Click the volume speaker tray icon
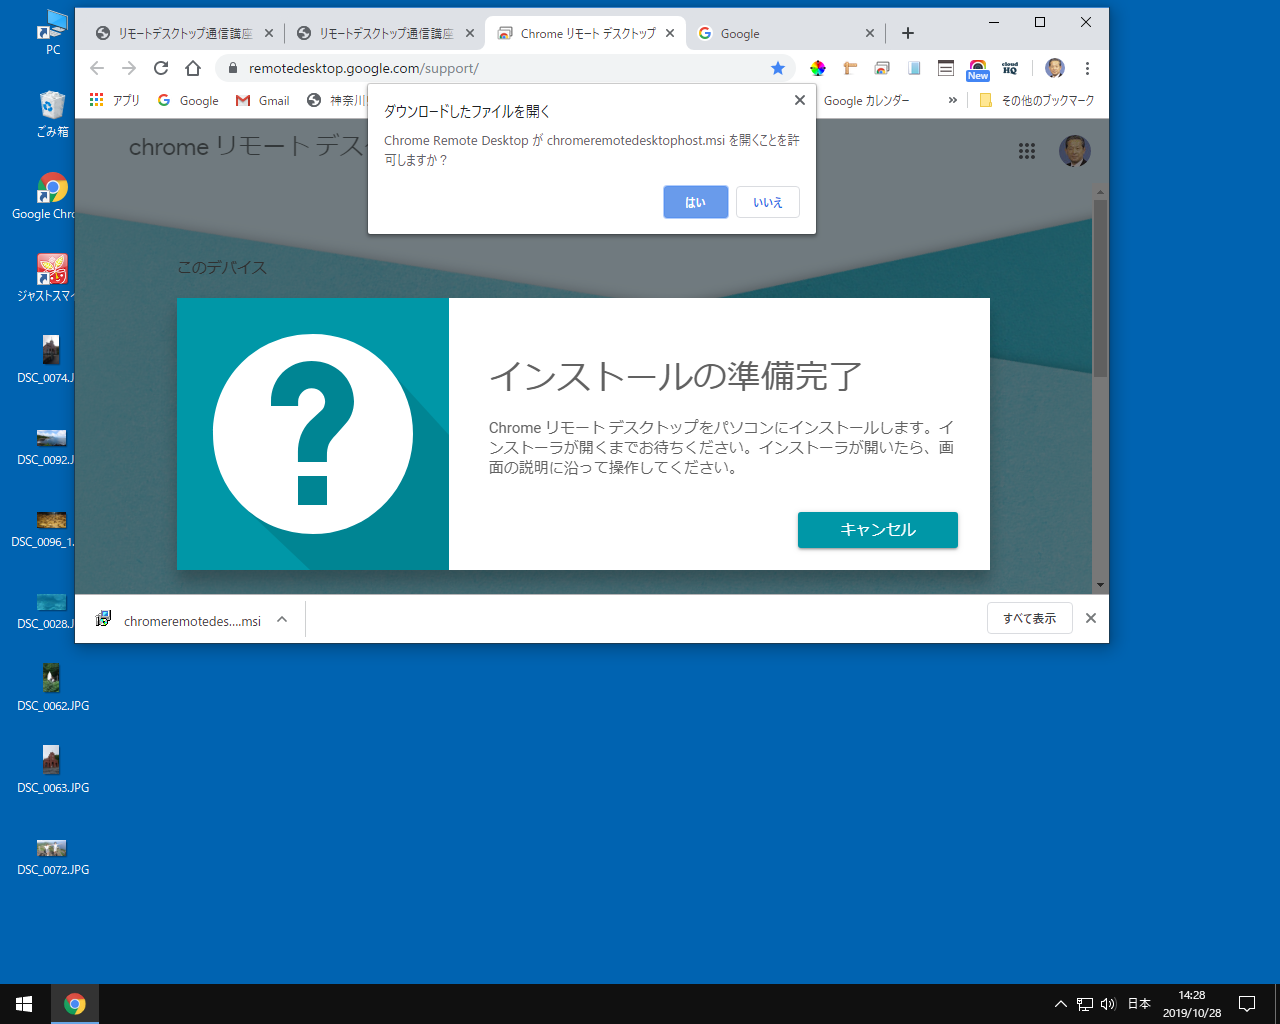This screenshot has width=1280, height=1024. coord(1108,1004)
